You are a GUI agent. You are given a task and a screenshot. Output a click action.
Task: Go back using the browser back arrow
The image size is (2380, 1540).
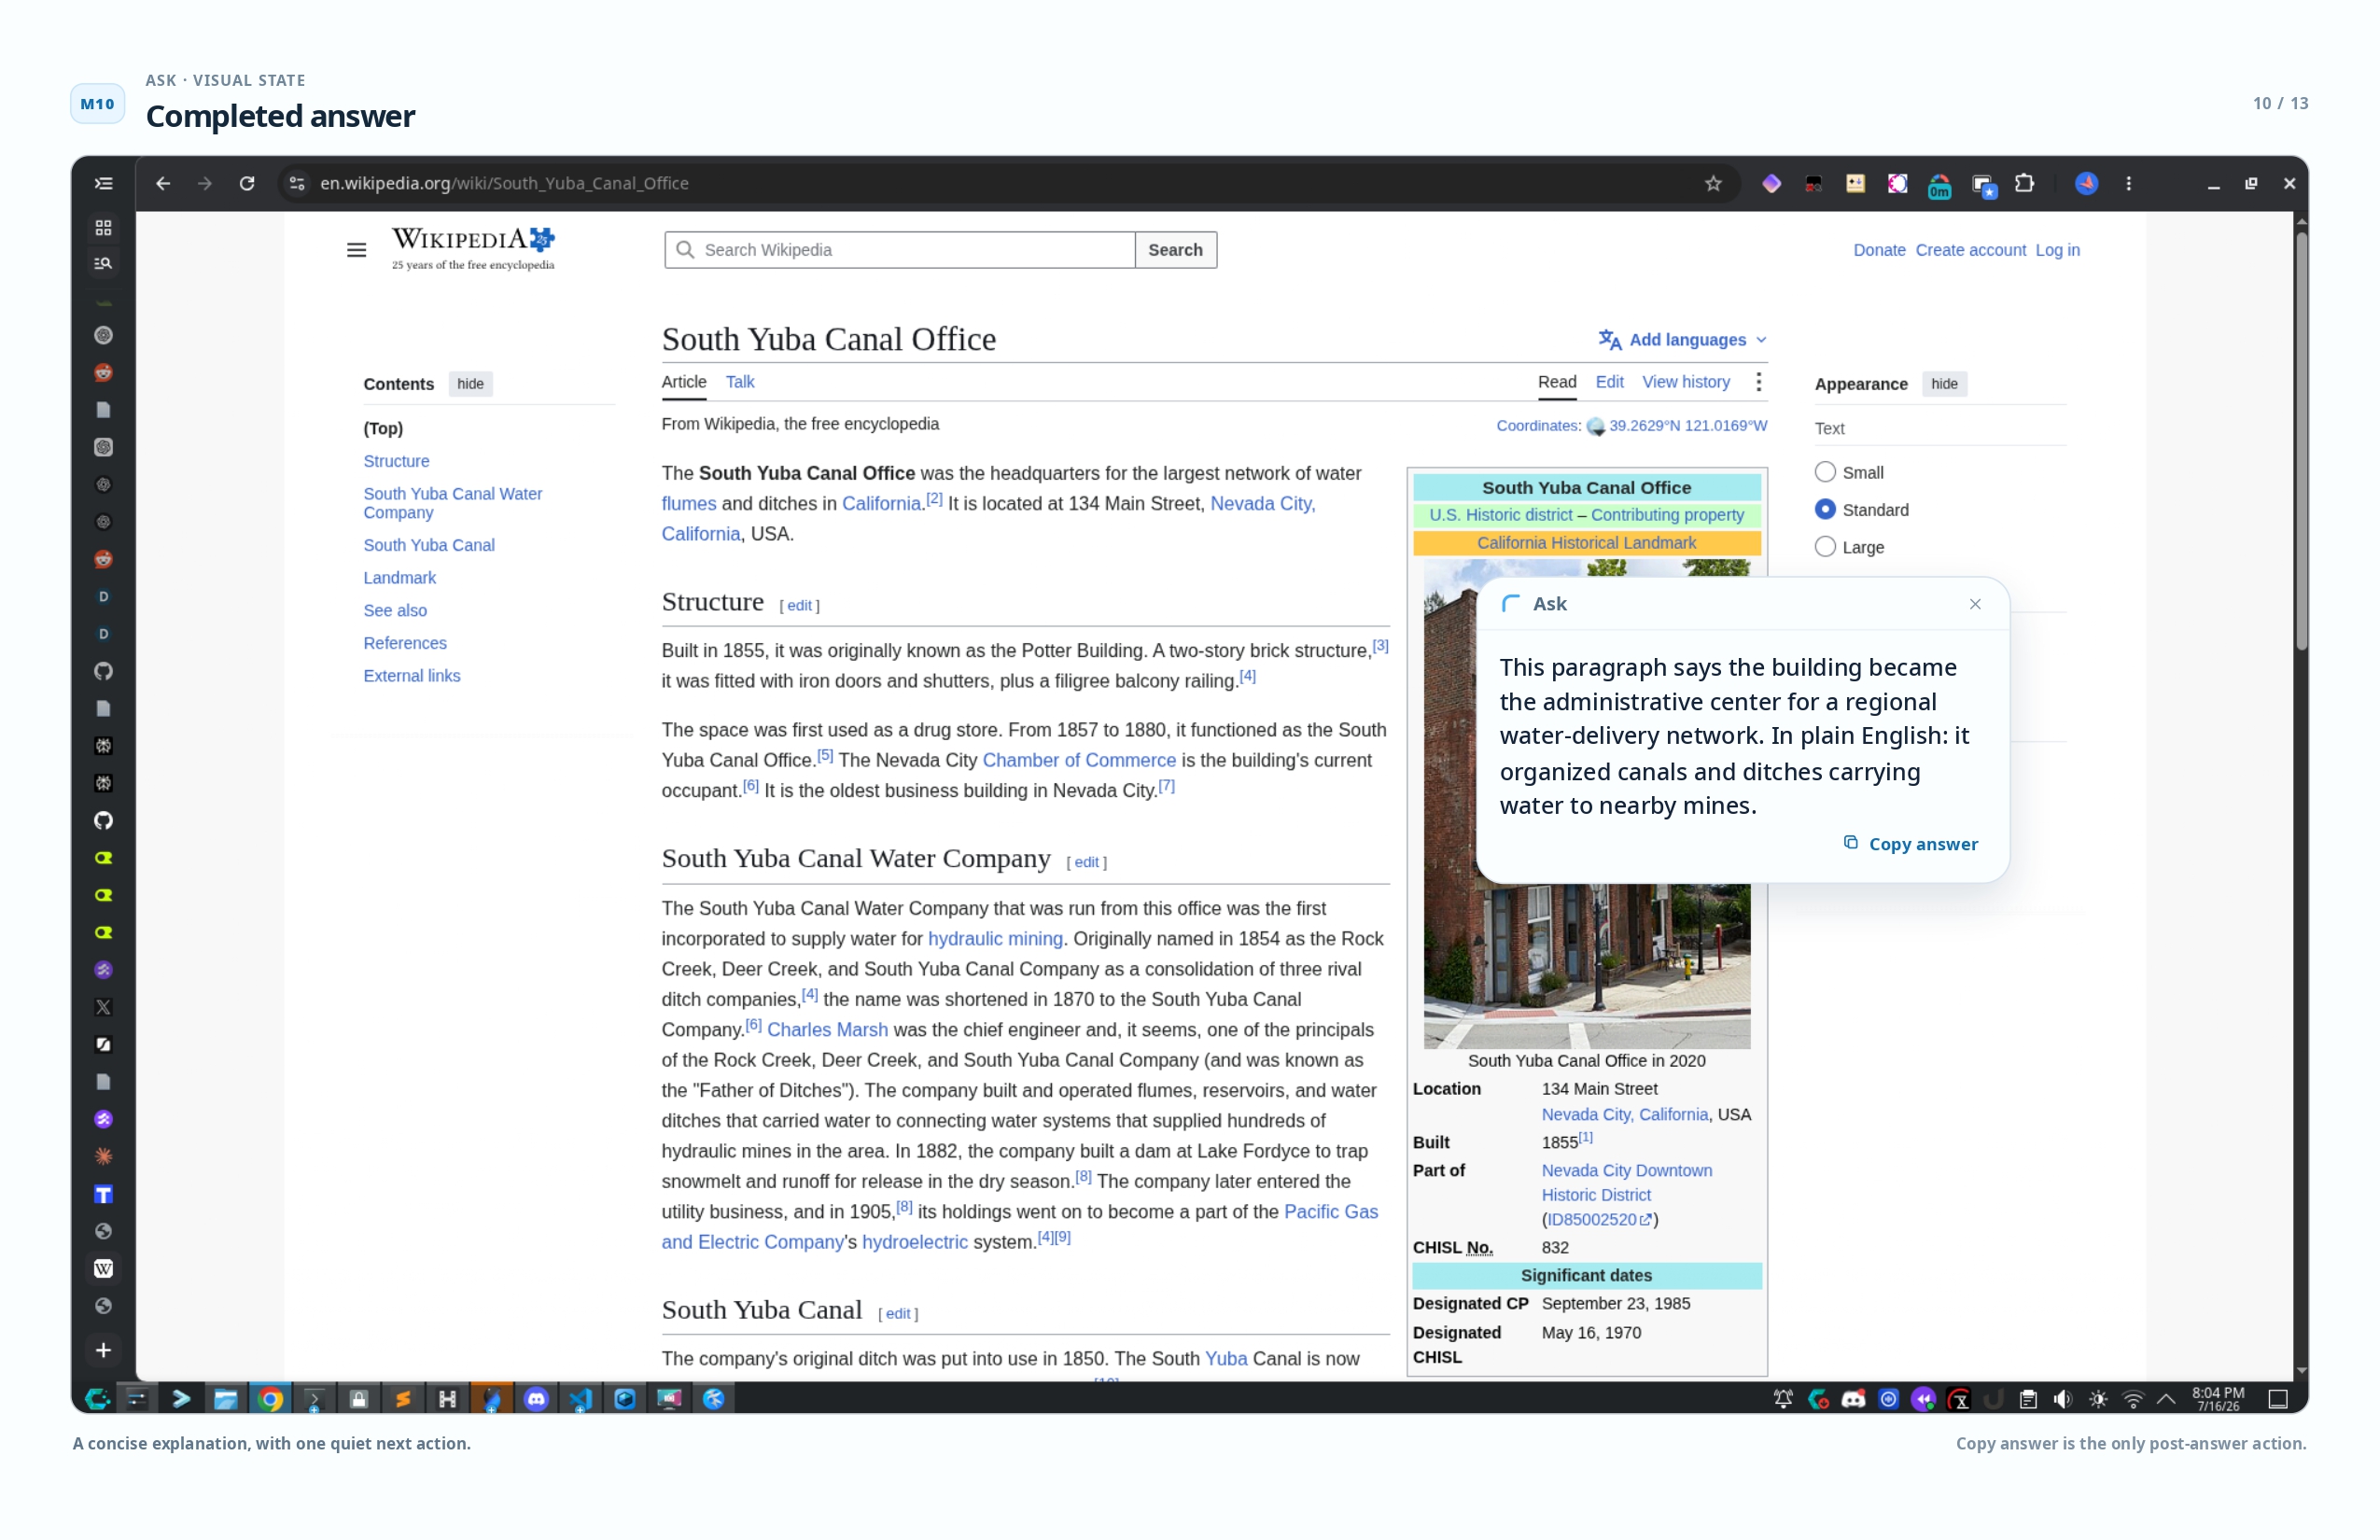tap(163, 183)
